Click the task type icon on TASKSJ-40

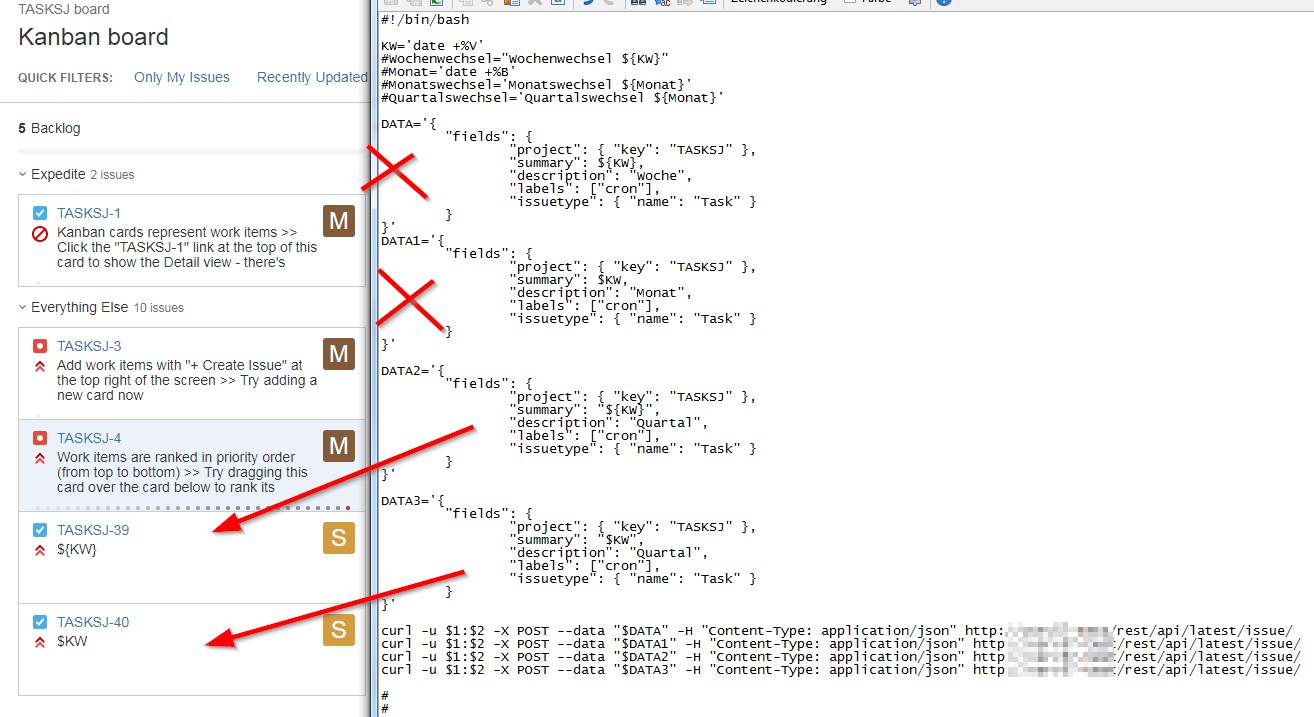click(x=40, y=622)
